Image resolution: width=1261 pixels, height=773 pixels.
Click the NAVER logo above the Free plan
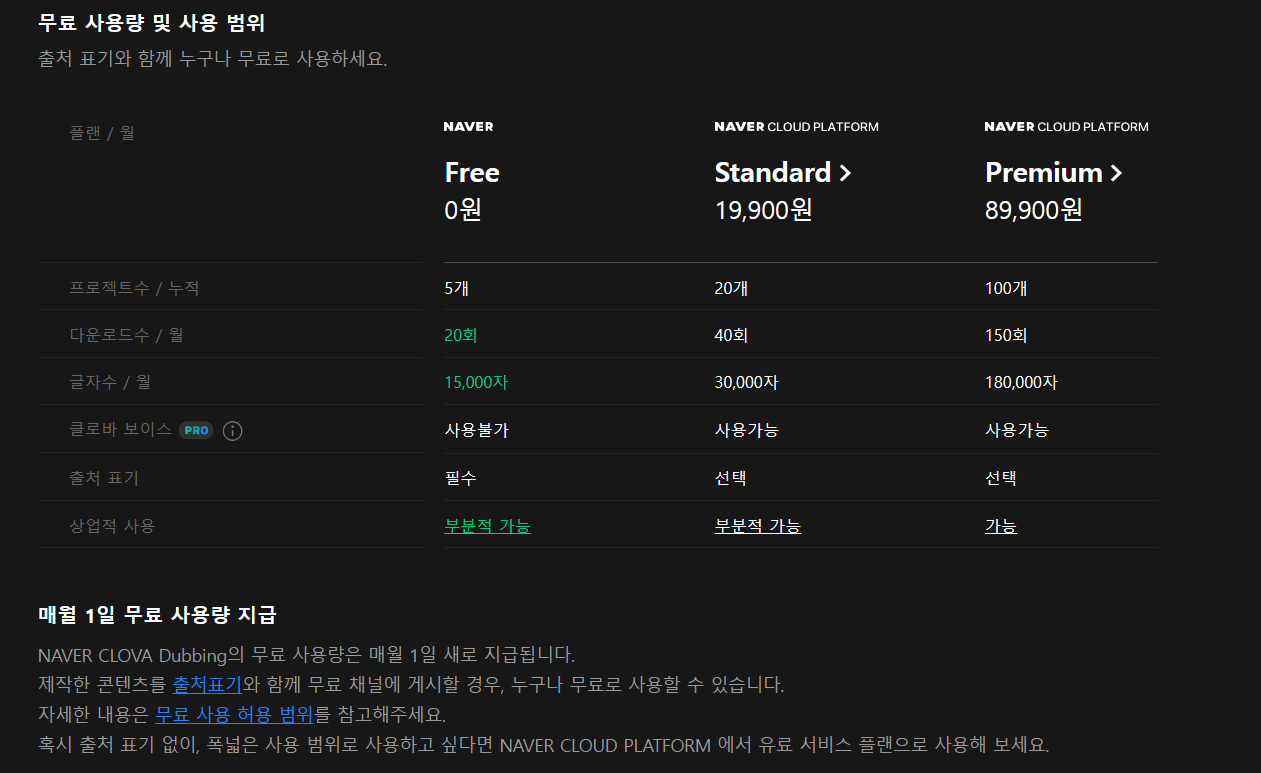point(467,126)
